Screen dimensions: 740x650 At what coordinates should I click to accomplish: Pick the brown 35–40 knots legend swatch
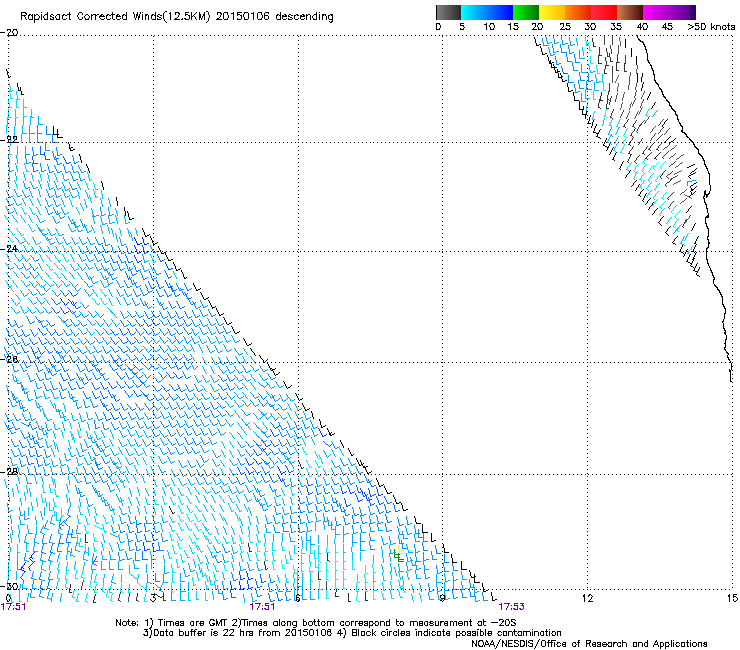click(630, 12)
